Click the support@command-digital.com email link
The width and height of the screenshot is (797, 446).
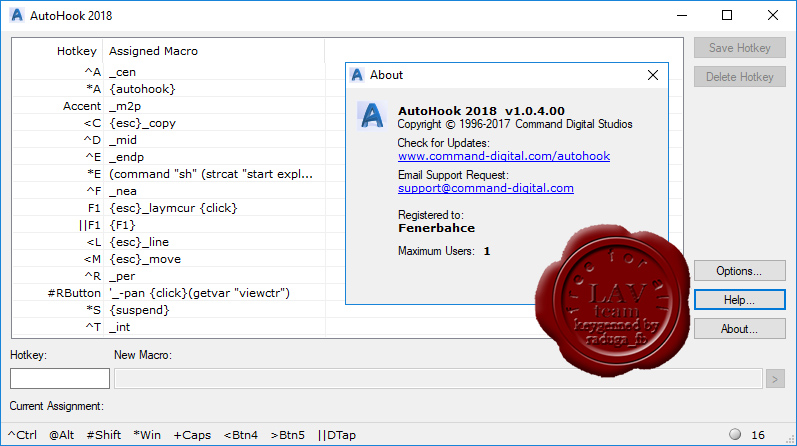tap(485, 188)
